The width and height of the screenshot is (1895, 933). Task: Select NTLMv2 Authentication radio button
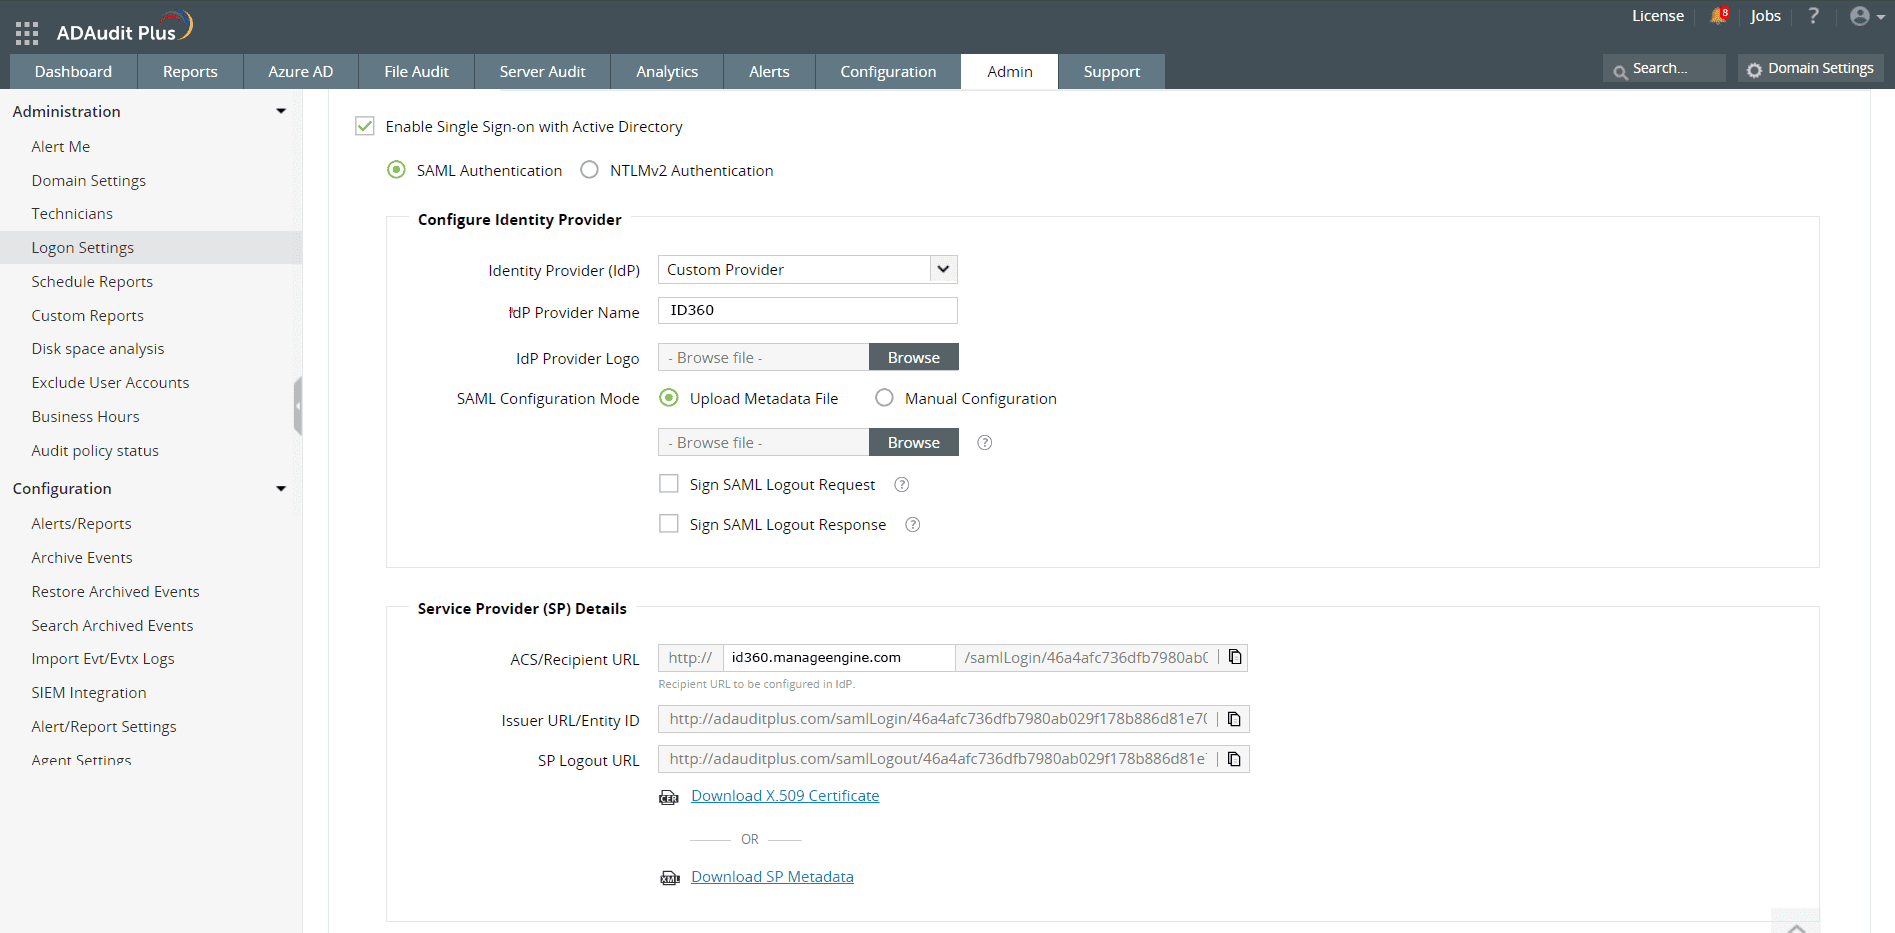590,170
